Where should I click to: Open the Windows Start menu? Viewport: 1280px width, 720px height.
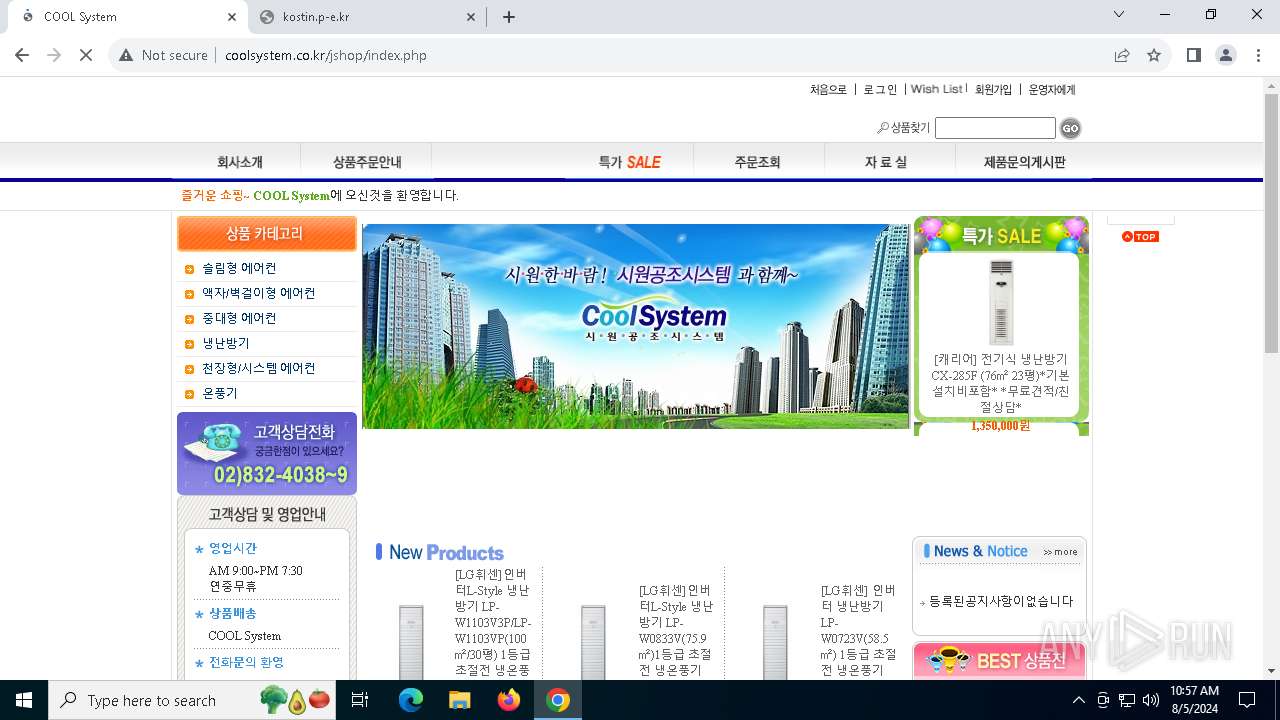tap(24, 700)
